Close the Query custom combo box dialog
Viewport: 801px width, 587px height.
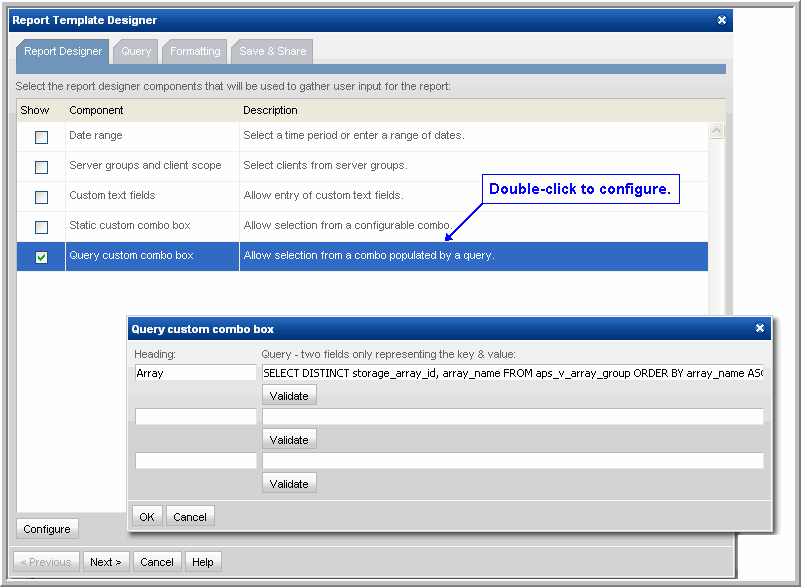(x=759, y=328)
